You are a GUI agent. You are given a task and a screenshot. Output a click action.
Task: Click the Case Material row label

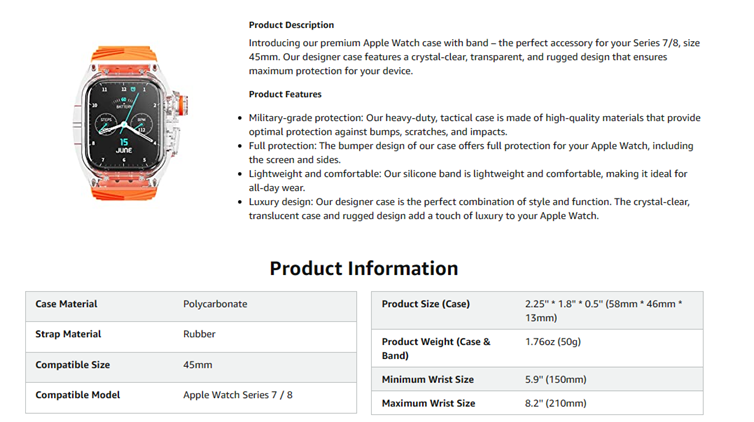pos(66,304)
